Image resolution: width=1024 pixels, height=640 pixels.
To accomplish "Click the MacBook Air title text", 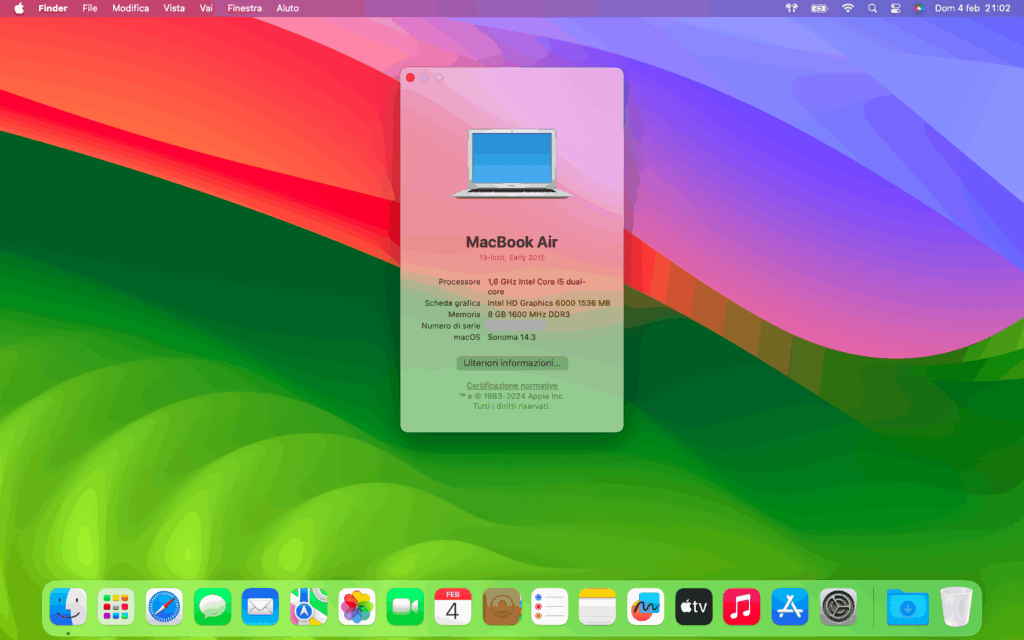I will [x=512, y=242].
